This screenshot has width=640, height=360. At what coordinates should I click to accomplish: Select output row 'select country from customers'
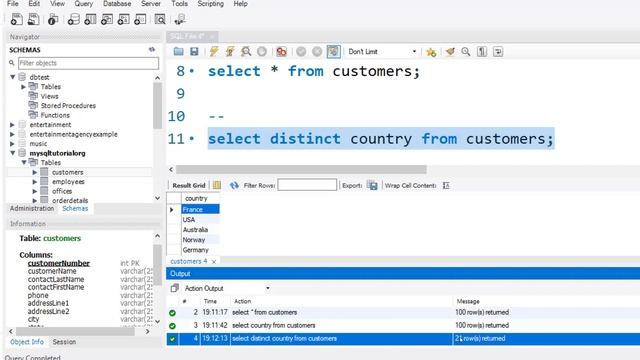[x=403, y=325]
